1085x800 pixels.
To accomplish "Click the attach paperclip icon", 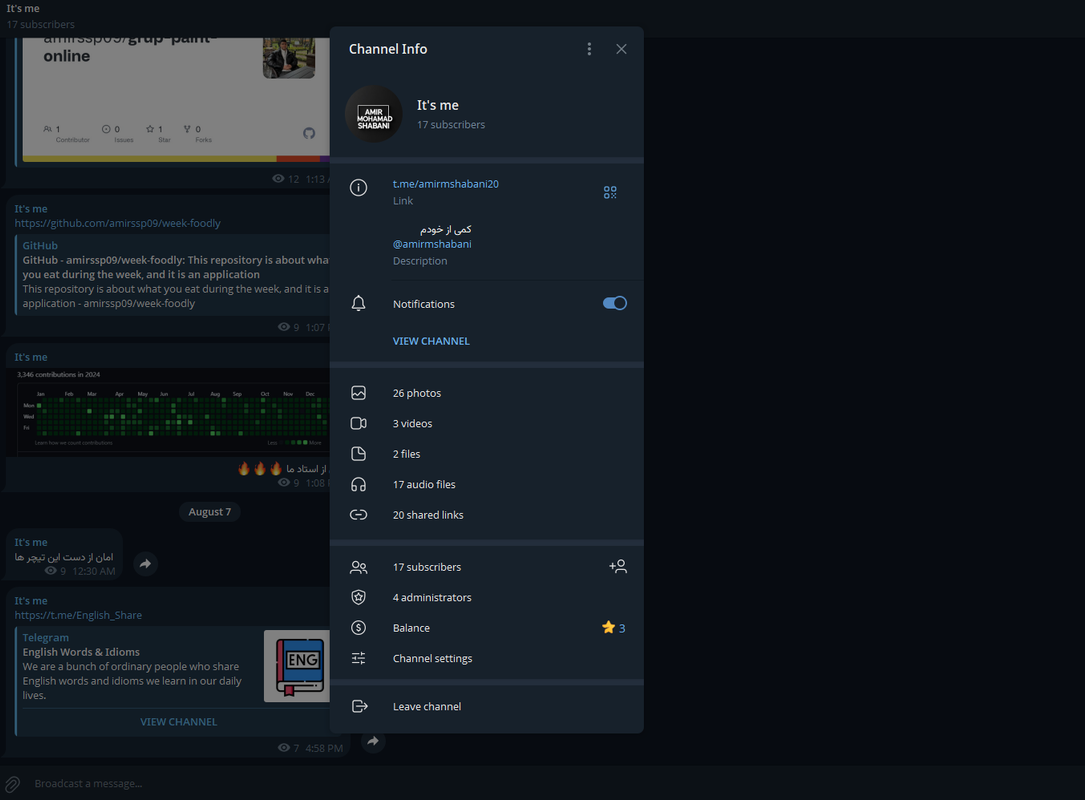I will coord(12,784).
